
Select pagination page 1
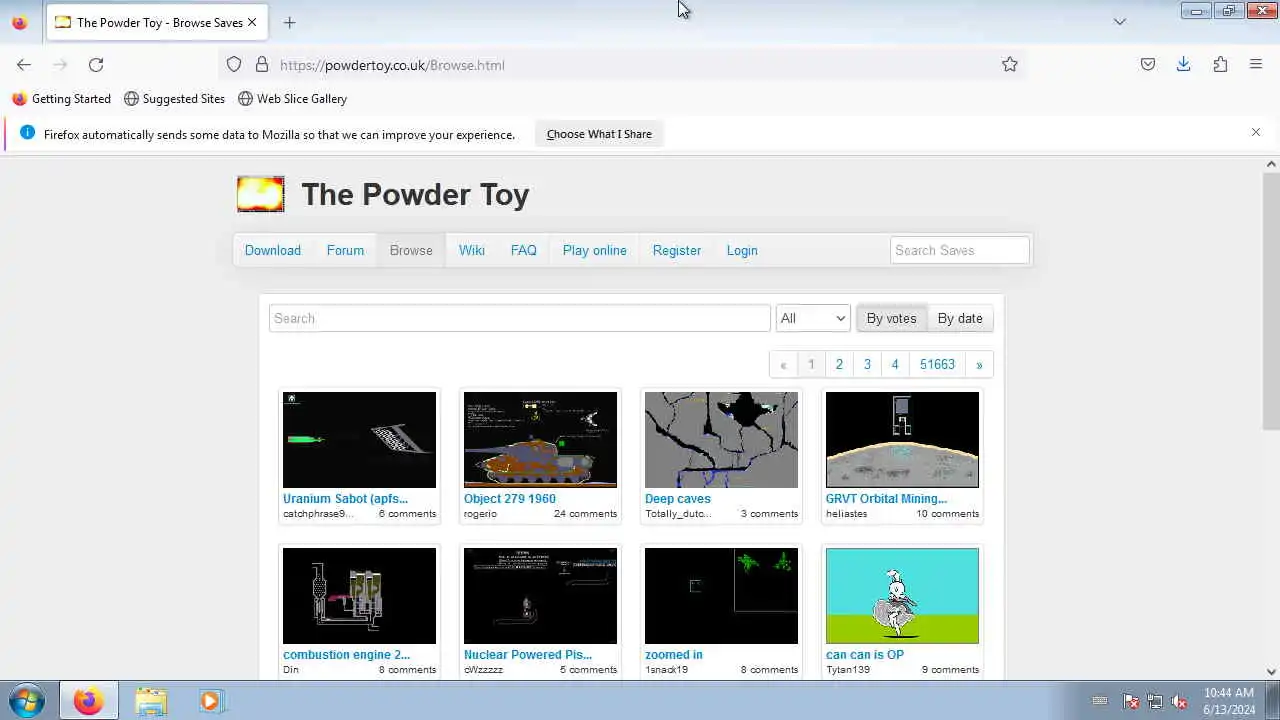point(811,364)
